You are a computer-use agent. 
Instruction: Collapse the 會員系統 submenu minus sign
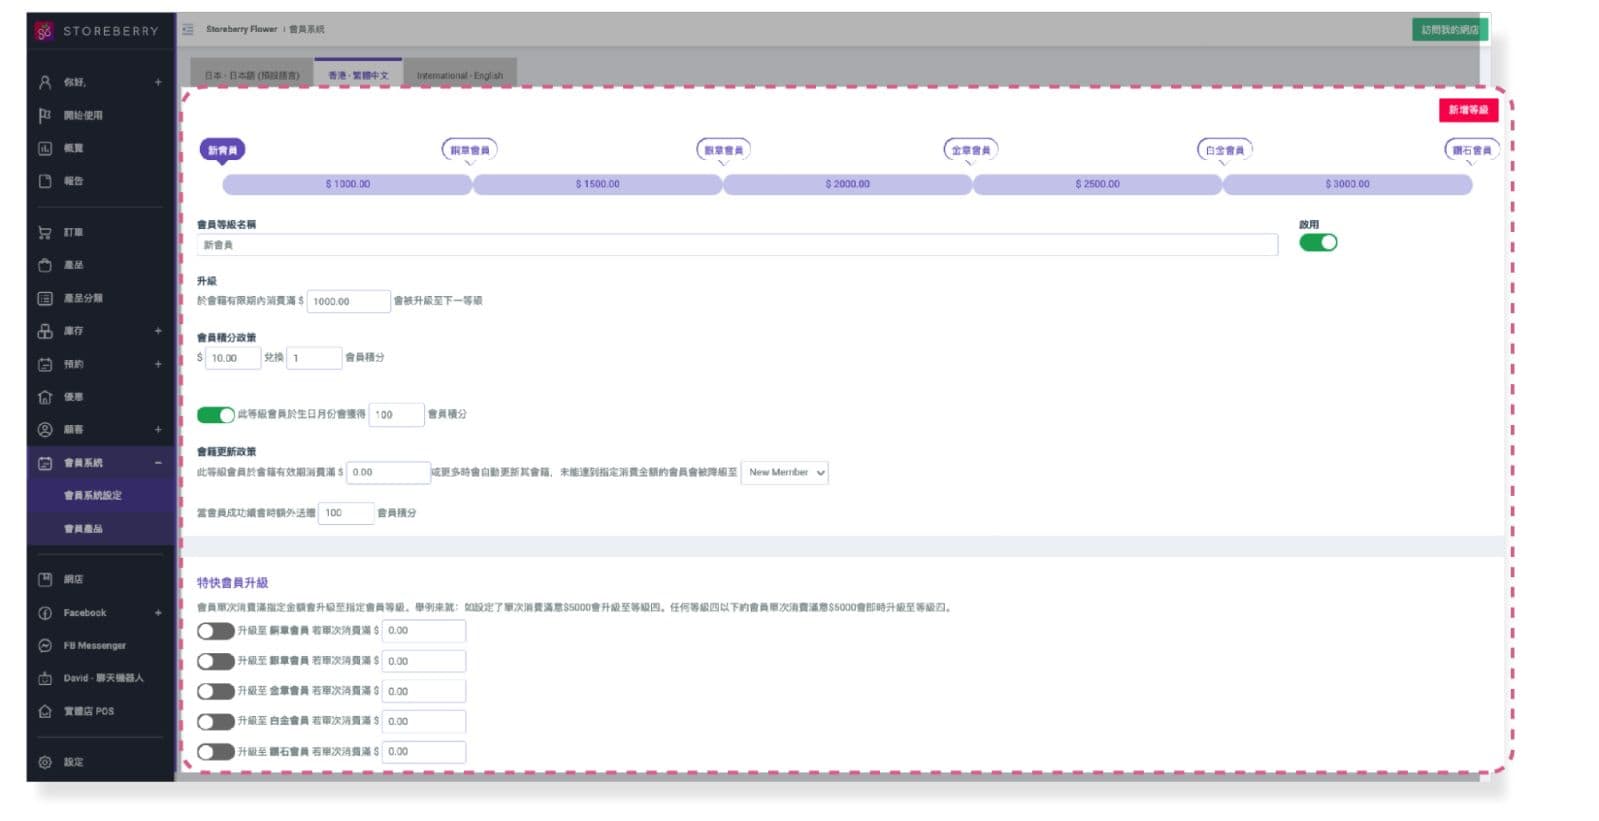point(158,463)
